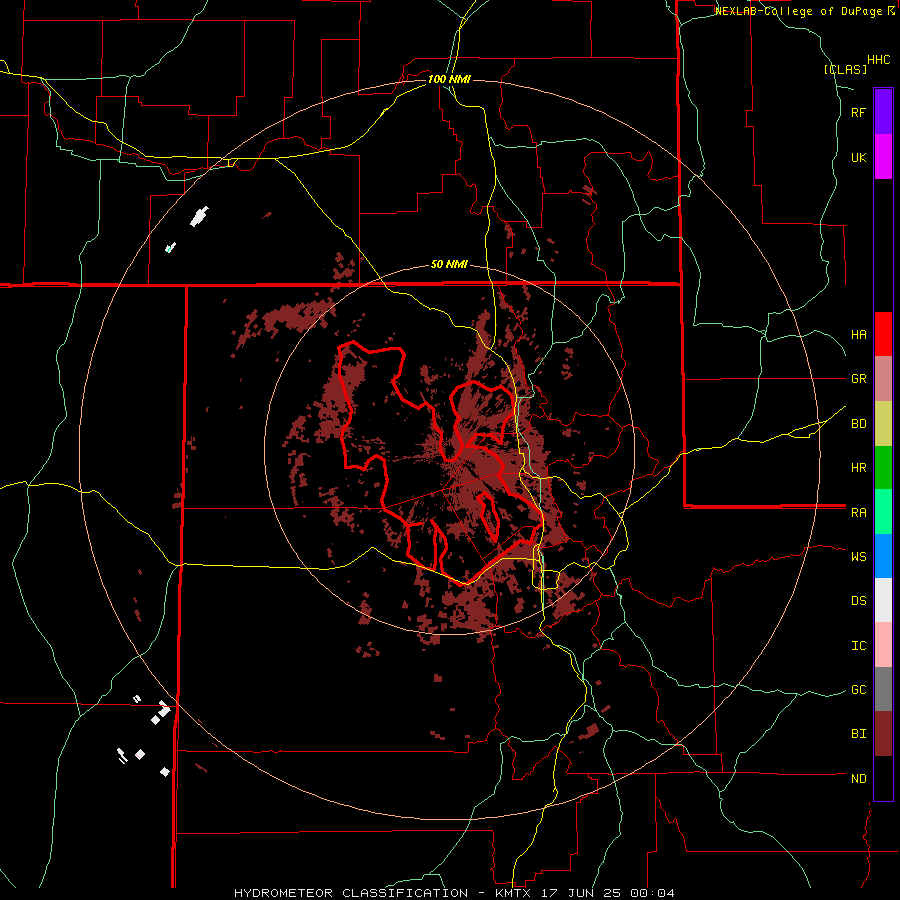Click the ND legend label
The height and width of the screenshot is (900, 900).
pyautogui.click(x=859, y=779)
